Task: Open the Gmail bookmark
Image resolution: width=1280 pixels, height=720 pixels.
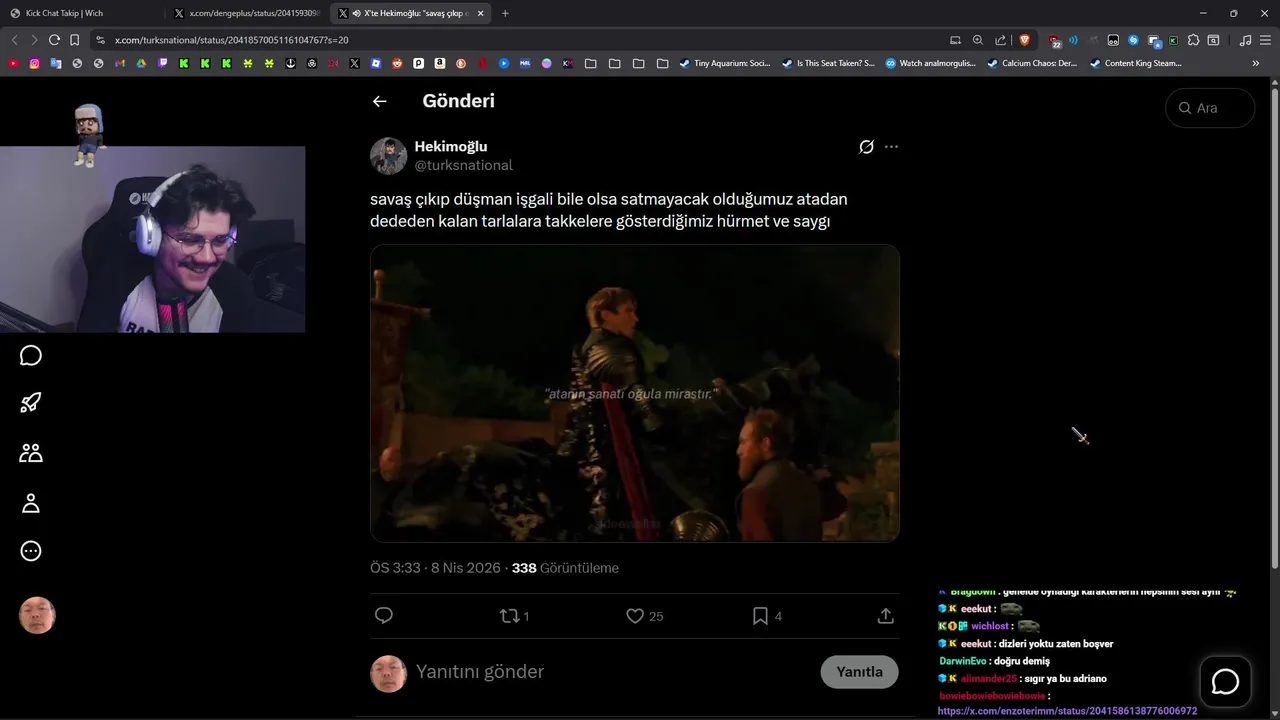Action: pos(120,63)
